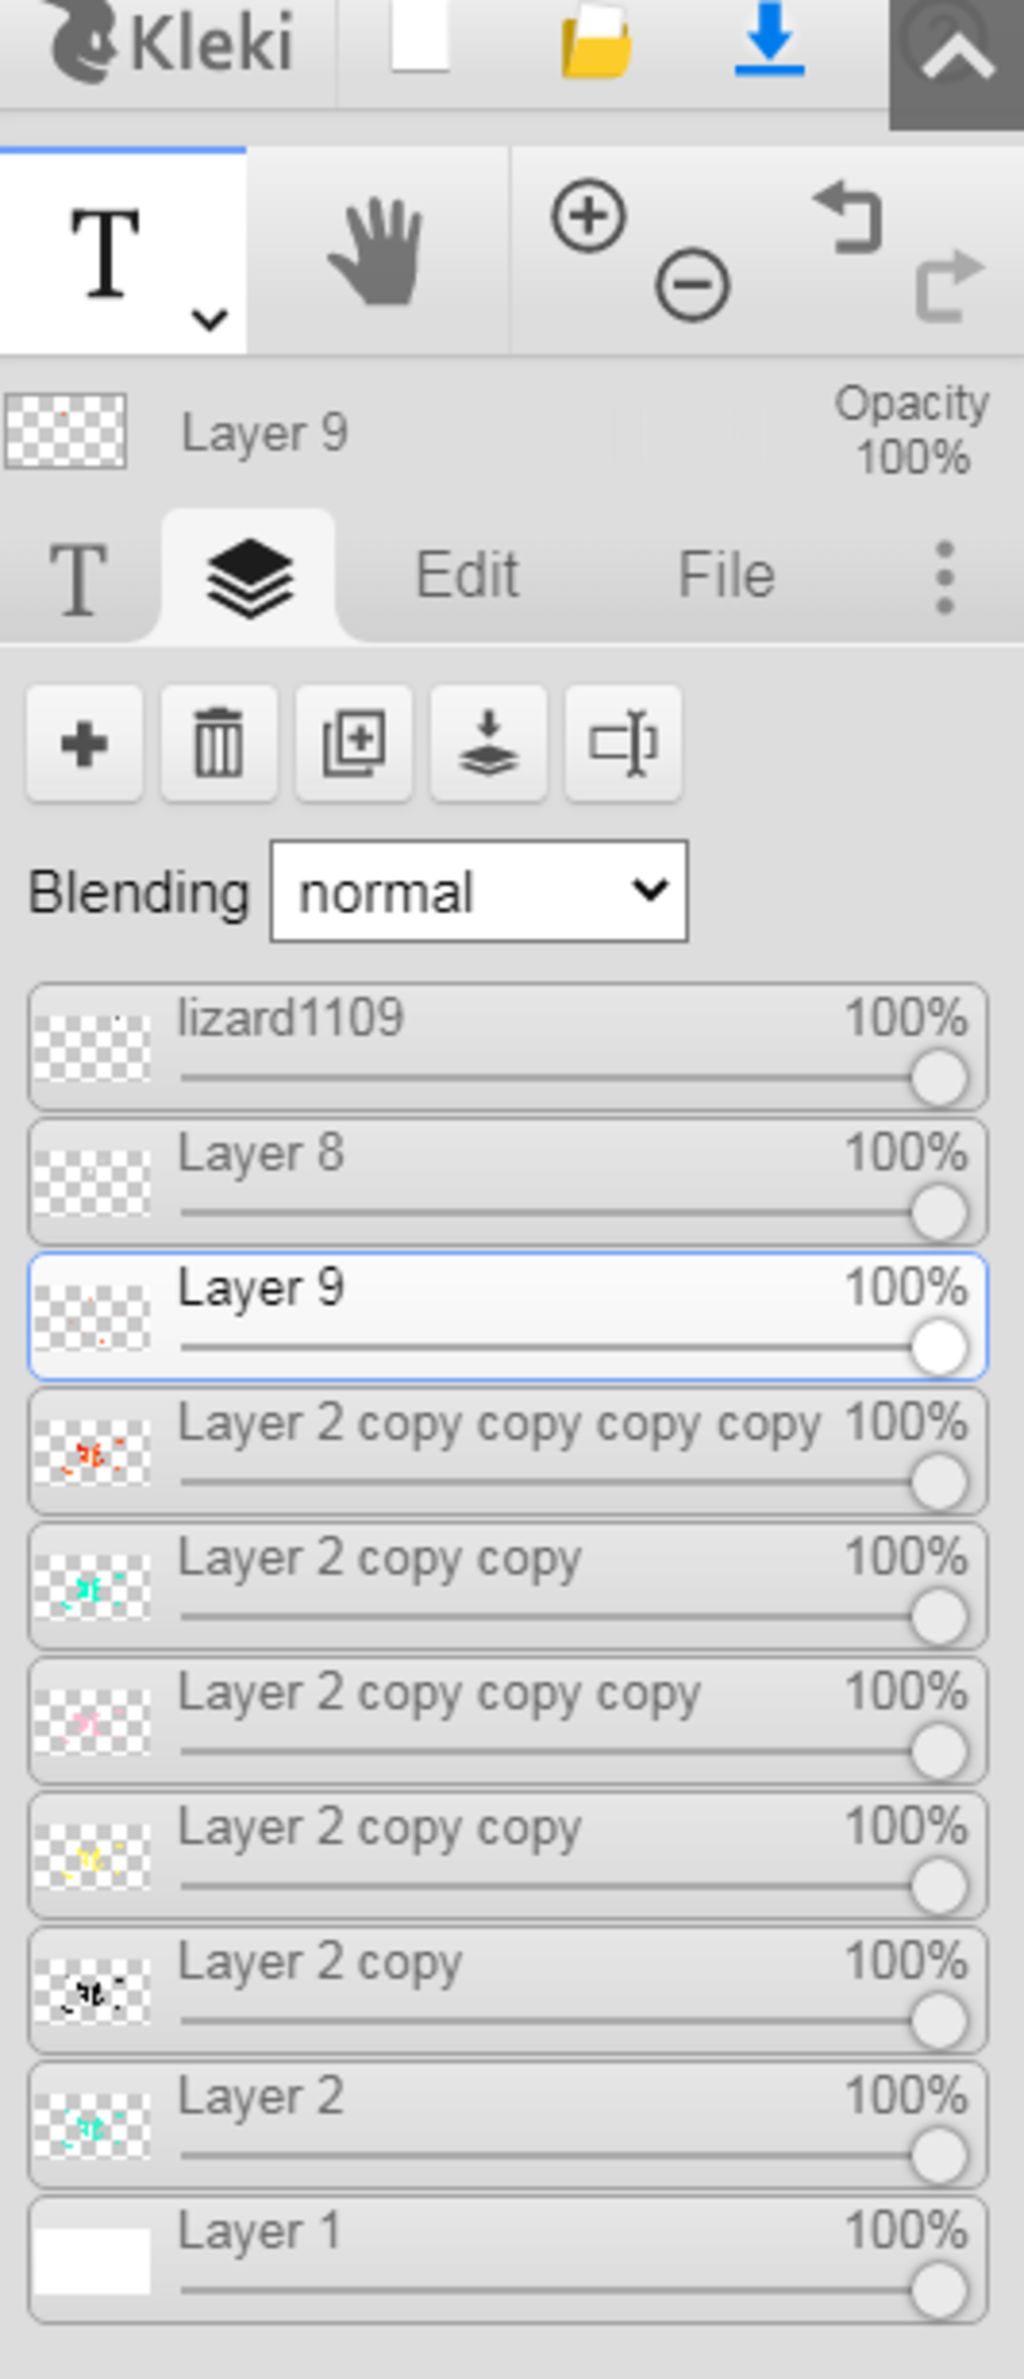Collapse the toolbar with the up chevron

pyautogui.click(x=957, y=62)
